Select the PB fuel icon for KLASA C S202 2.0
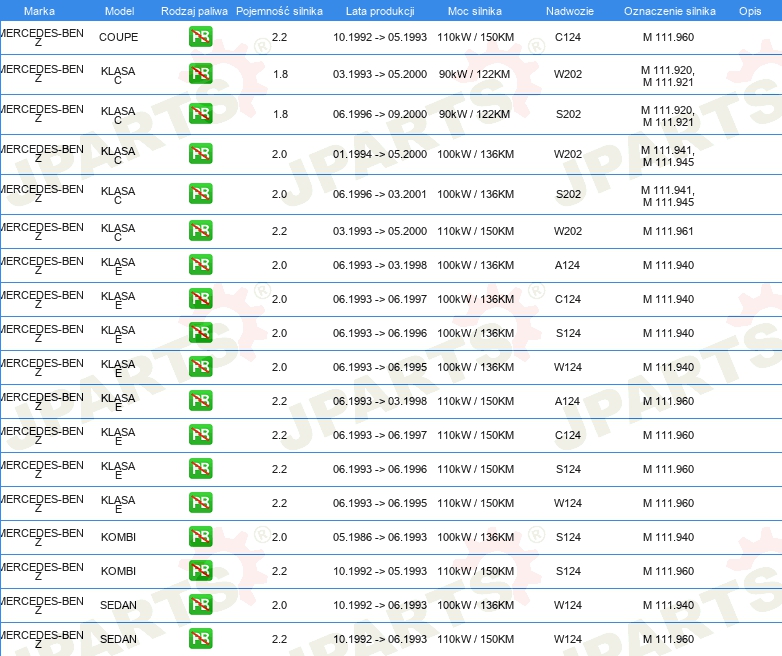This screenshot has width=782, height=656. tap(200, 194)
